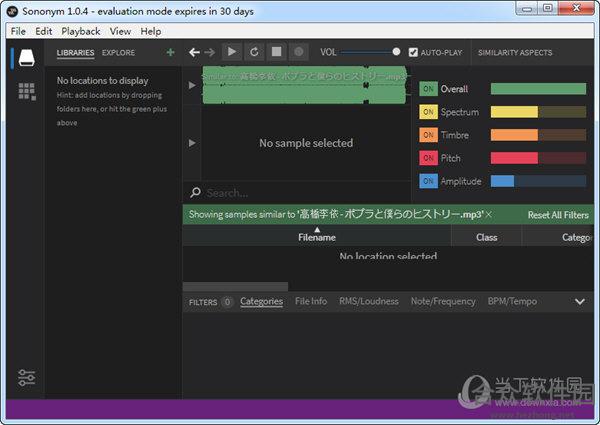The image size is (600, 425).
Task: Open the Libraries drive icon in sidebar
Action: 27,57
